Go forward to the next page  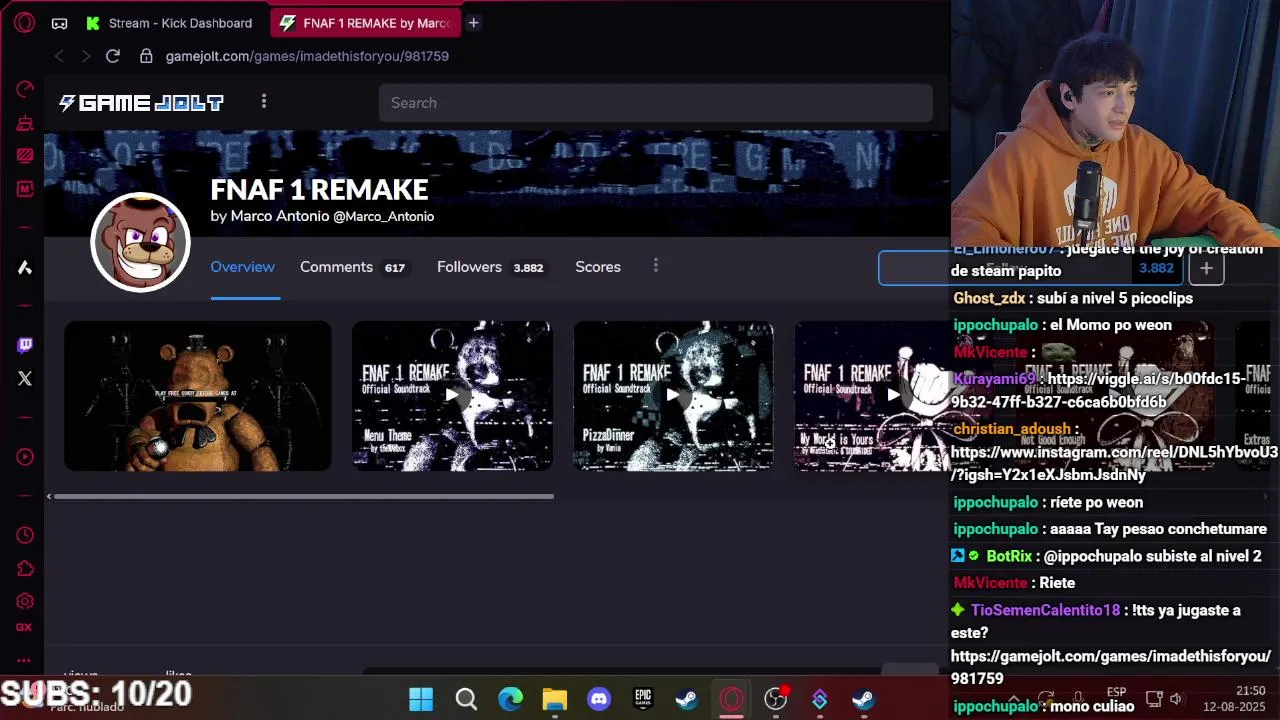(x=85, y=56)
